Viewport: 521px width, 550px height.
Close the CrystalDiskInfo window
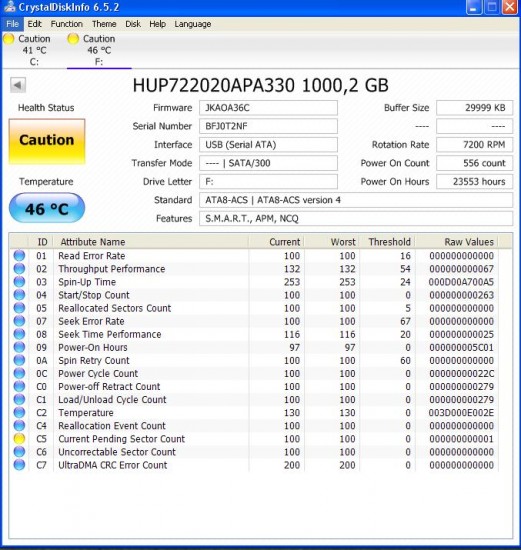[509, 7]
